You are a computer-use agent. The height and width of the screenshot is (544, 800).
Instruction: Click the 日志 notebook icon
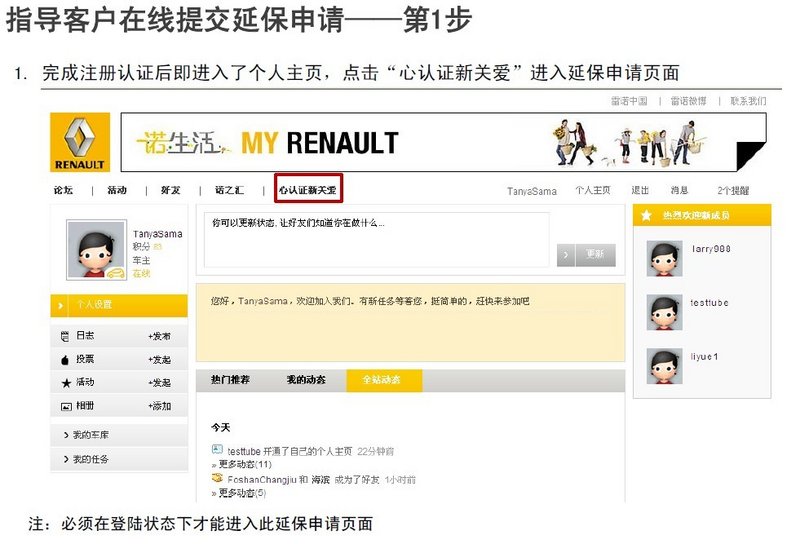[65, 336]
